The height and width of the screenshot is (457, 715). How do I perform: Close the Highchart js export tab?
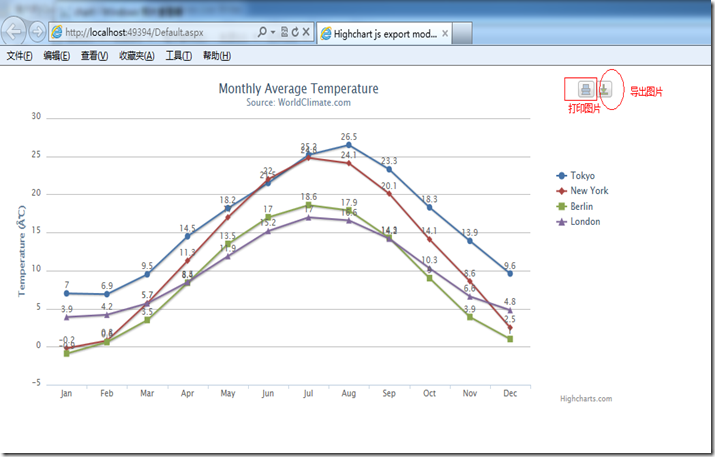coord(445,34)
